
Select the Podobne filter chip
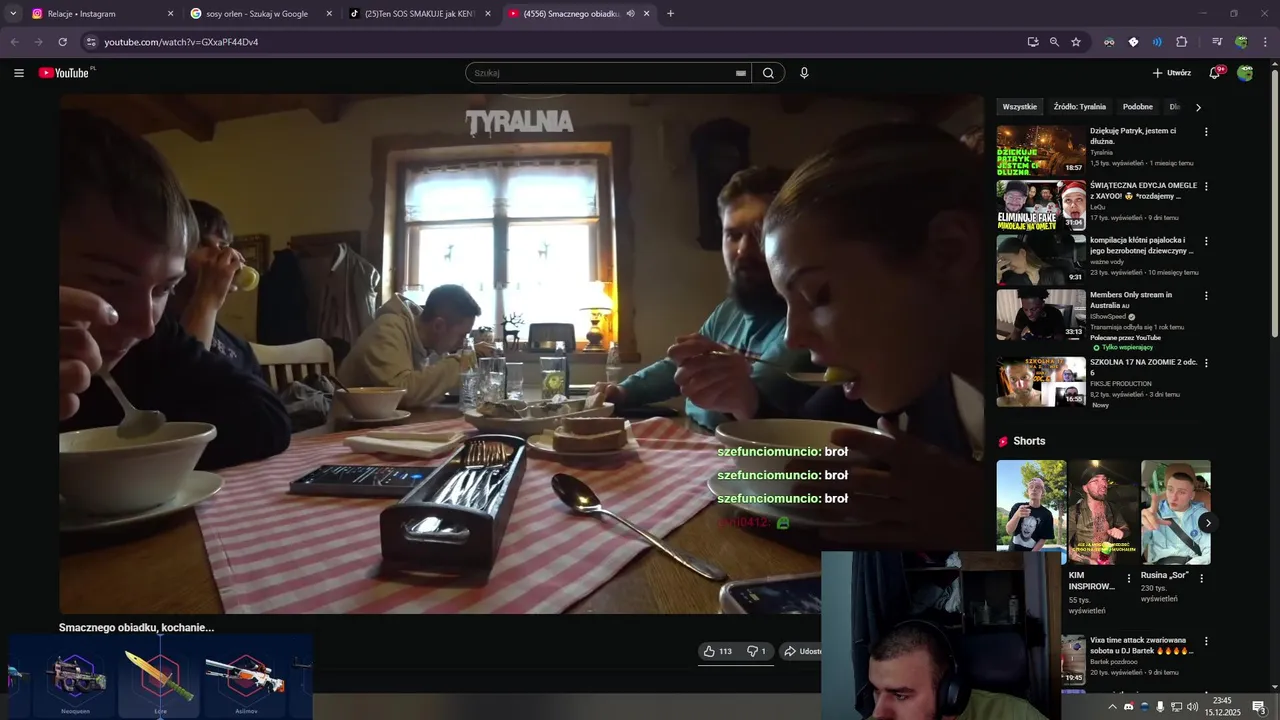pos(1138,107)
